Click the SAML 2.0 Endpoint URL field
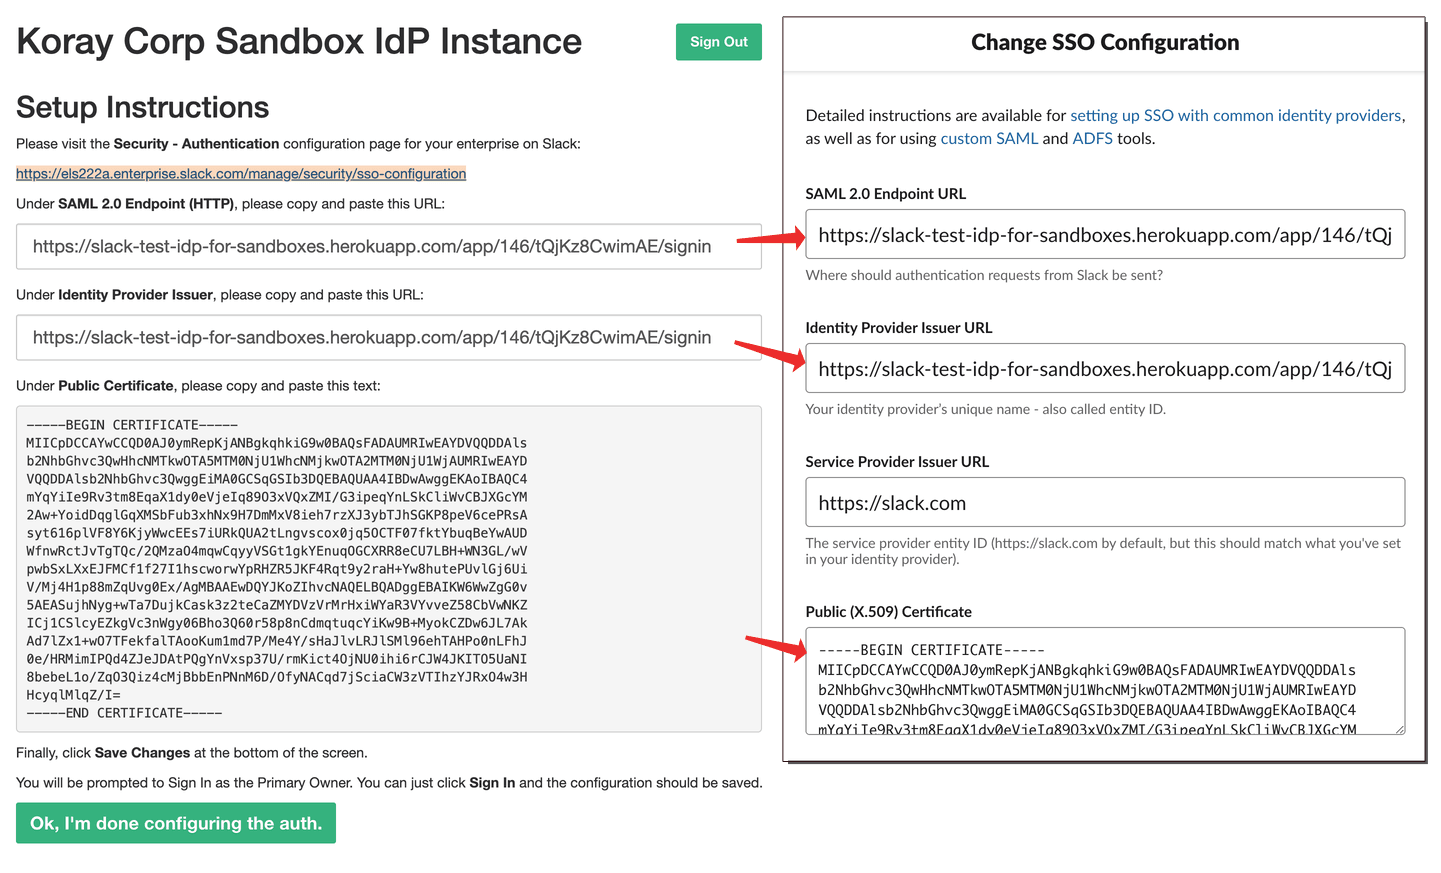This screenshot has height=873, width=1441. [x=1104, y=234]
